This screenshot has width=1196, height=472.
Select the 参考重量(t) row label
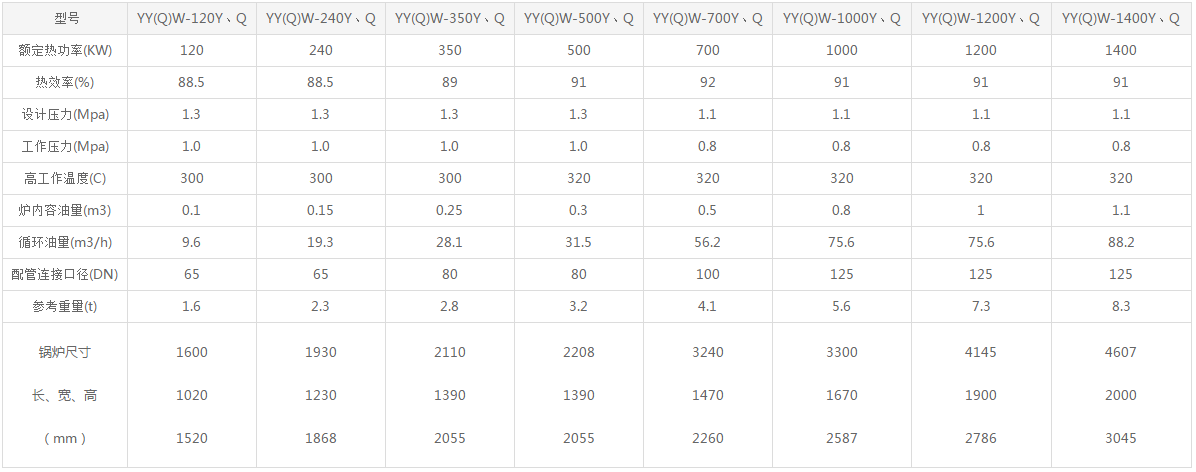coord(65,306)
